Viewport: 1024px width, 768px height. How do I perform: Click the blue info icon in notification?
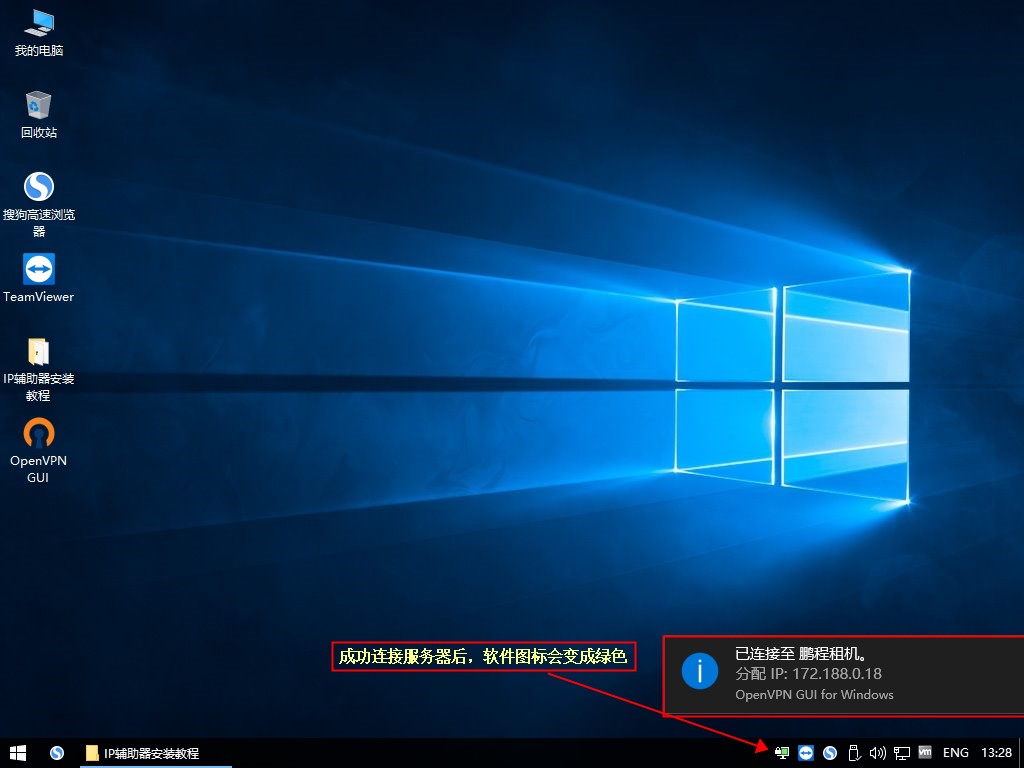point(699,671)
